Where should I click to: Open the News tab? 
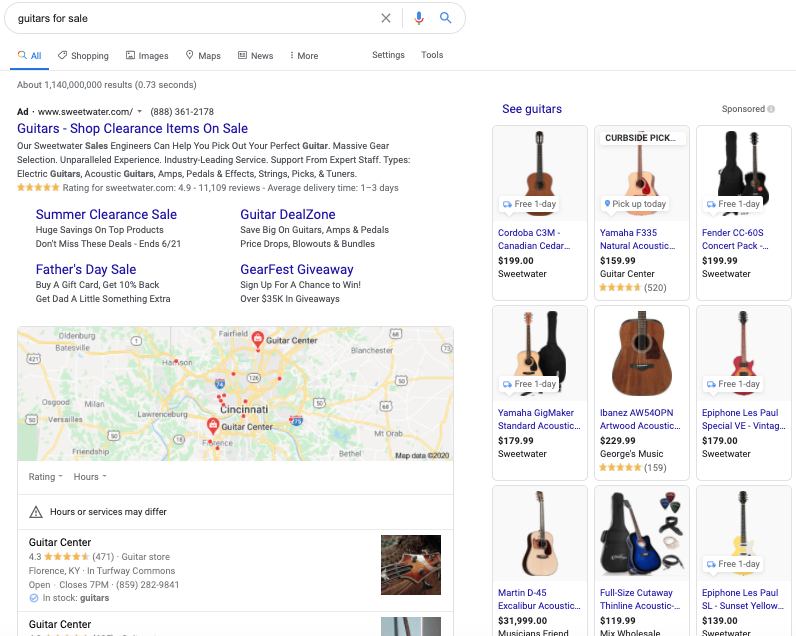click(x=256, y=55)
